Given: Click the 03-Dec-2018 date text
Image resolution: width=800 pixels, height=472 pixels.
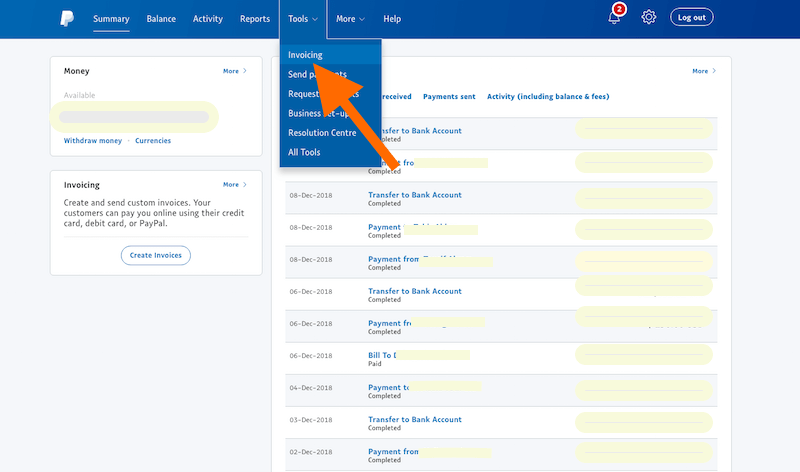Looking at the screenshot, I should (x=311, y=420).
